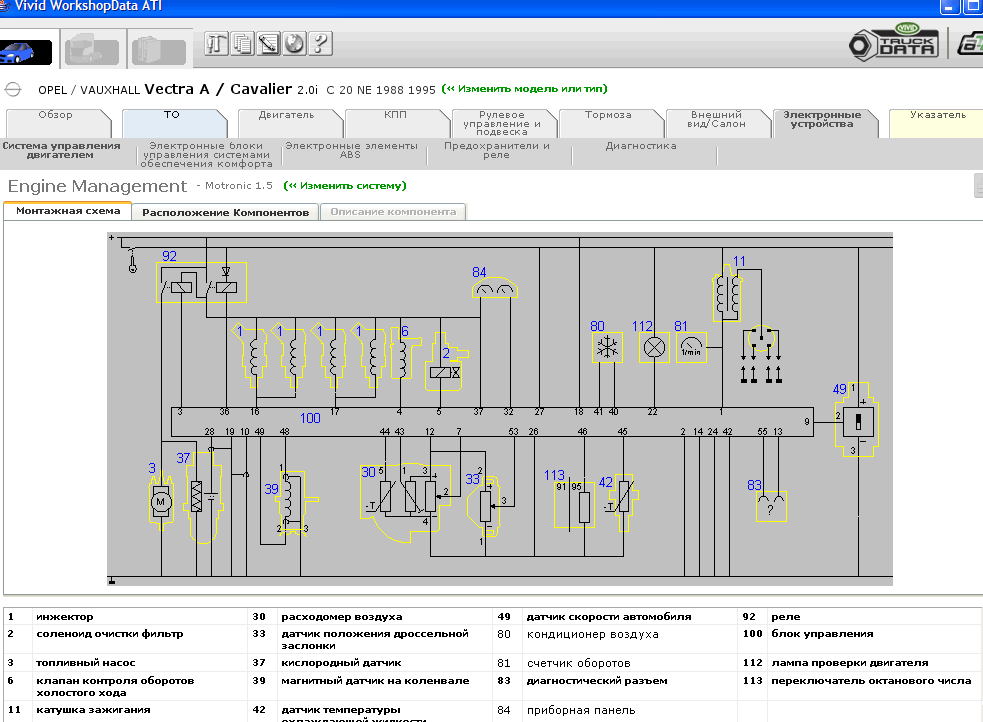Select the greyed truck vehicle icon
This screenshot has width=983, height=722.
pyautogui.click(x=92, y=51)
